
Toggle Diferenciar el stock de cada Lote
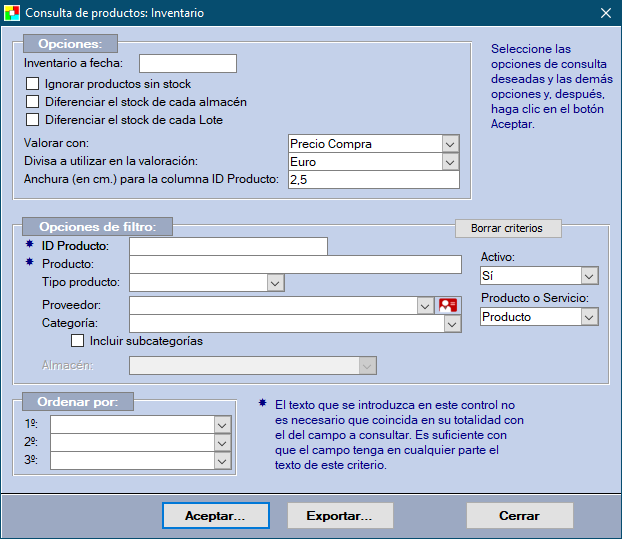[33, 120]
